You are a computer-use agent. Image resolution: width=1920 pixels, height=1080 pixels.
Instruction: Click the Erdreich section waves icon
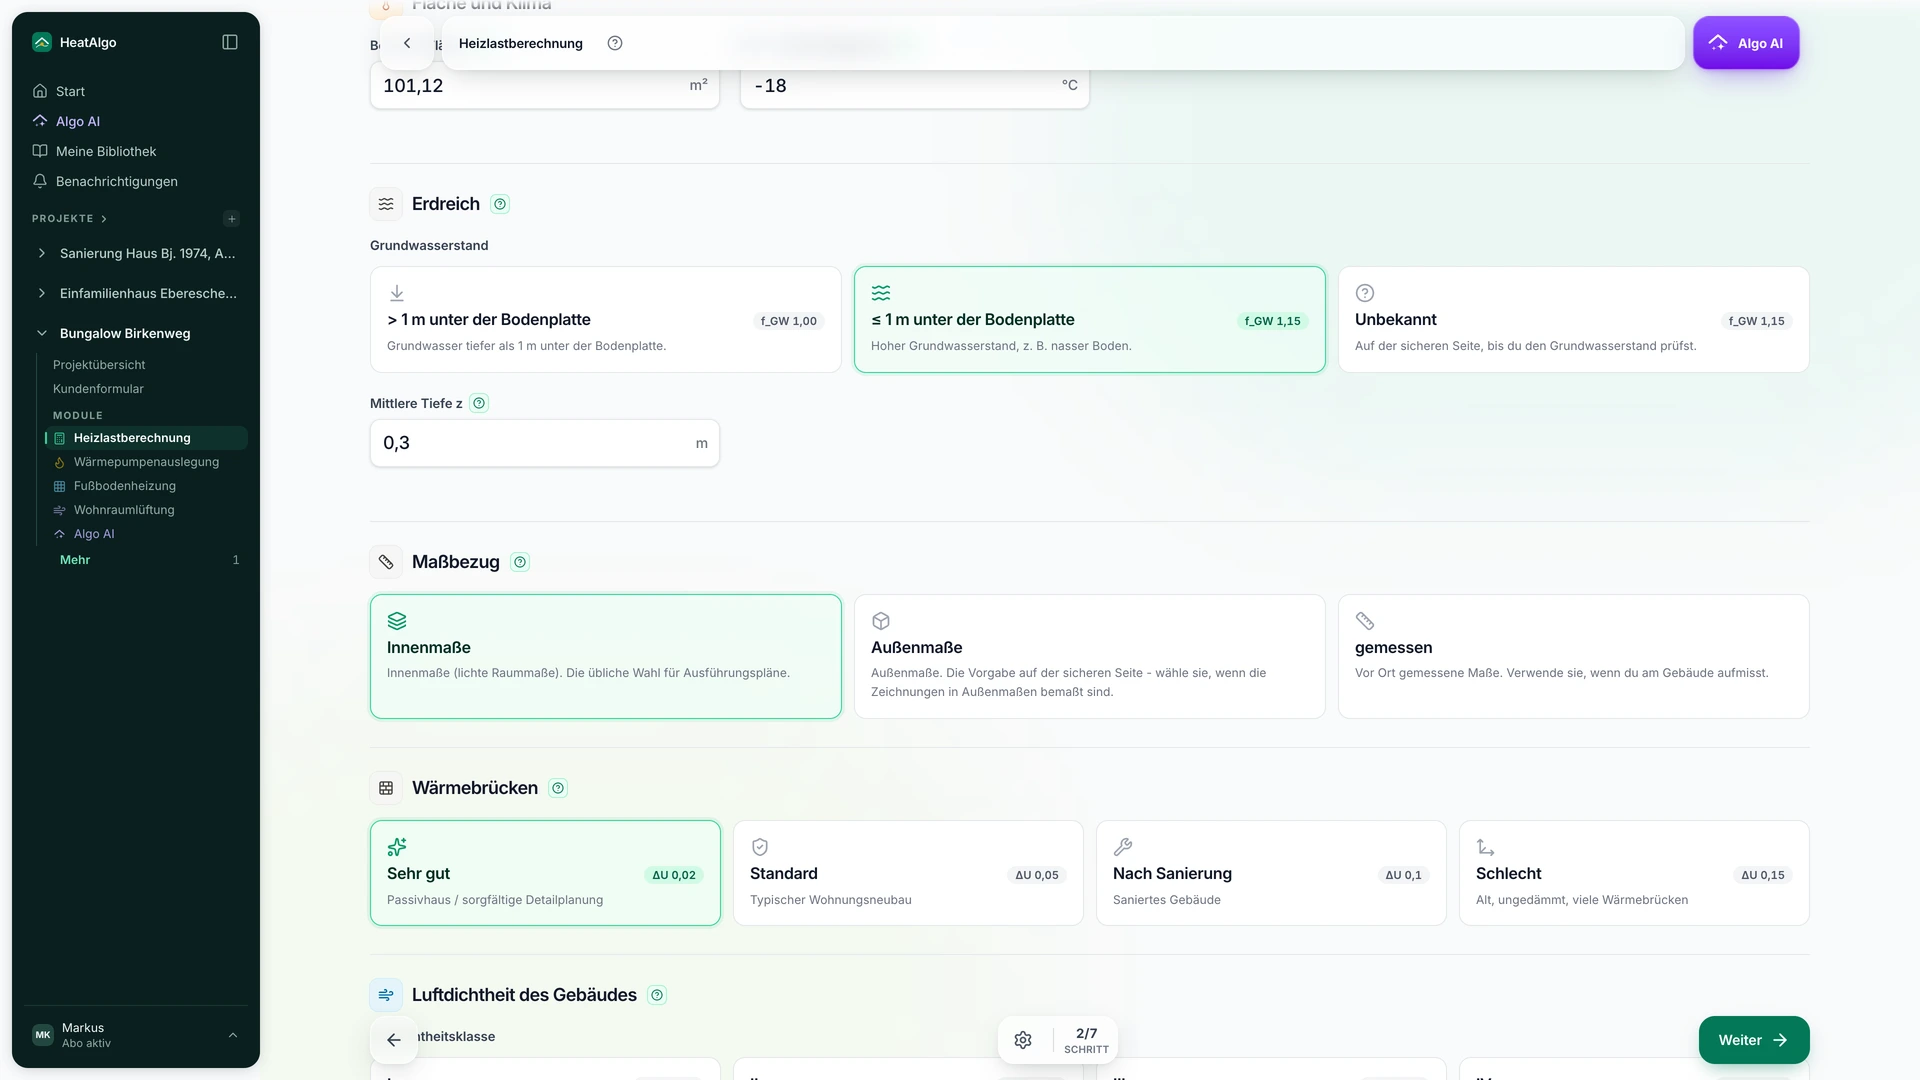point(386,204)
